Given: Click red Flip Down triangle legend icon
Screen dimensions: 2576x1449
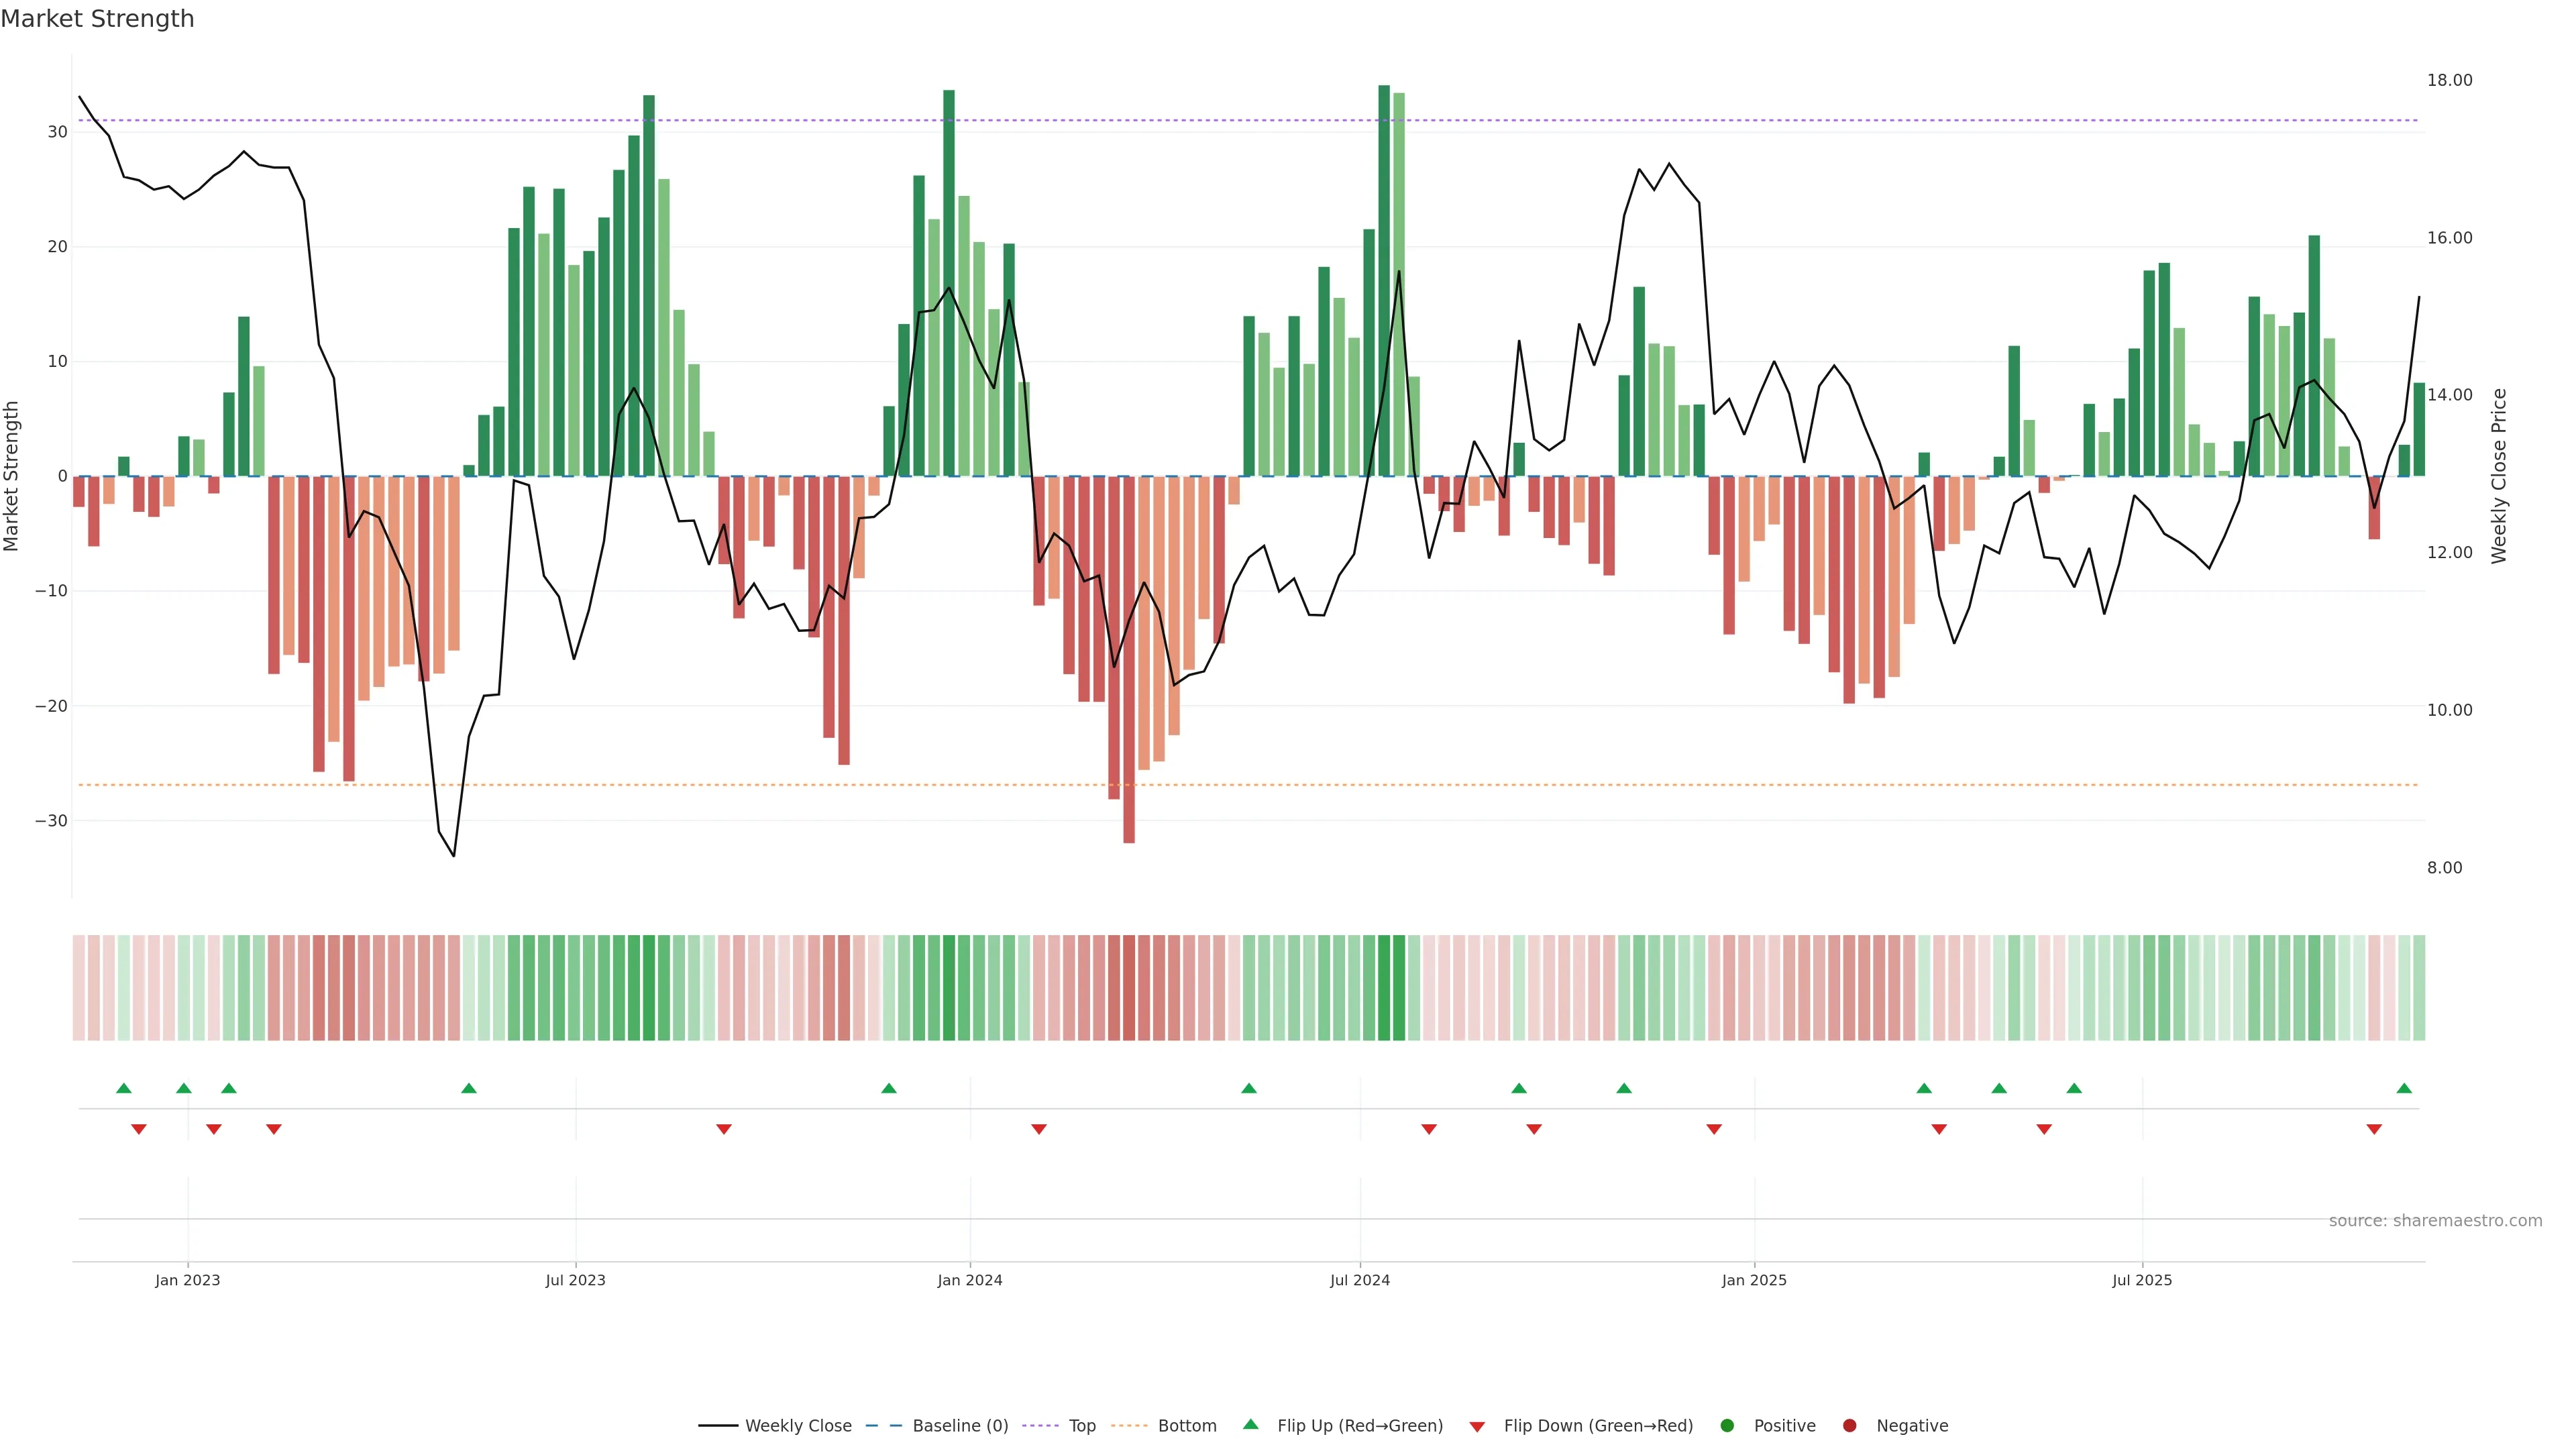Looking at the screenshot, I should [x=1477, y=1427].
